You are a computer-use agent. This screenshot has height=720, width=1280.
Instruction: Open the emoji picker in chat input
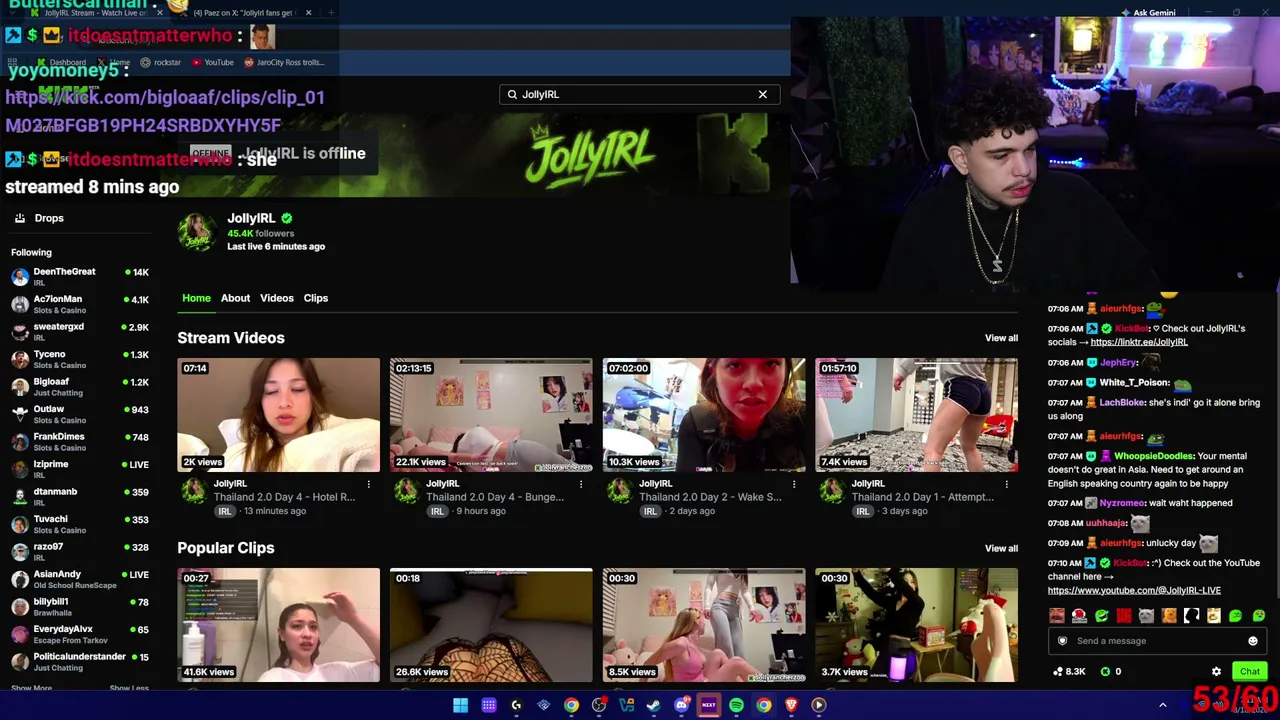click(x=1252, y=641)
